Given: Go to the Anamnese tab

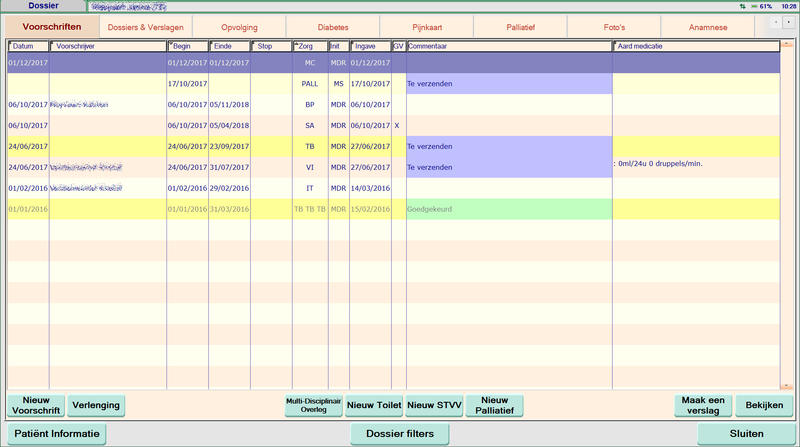Looking at the screenshot, I should pyautogui.click(x=708, y=27).
